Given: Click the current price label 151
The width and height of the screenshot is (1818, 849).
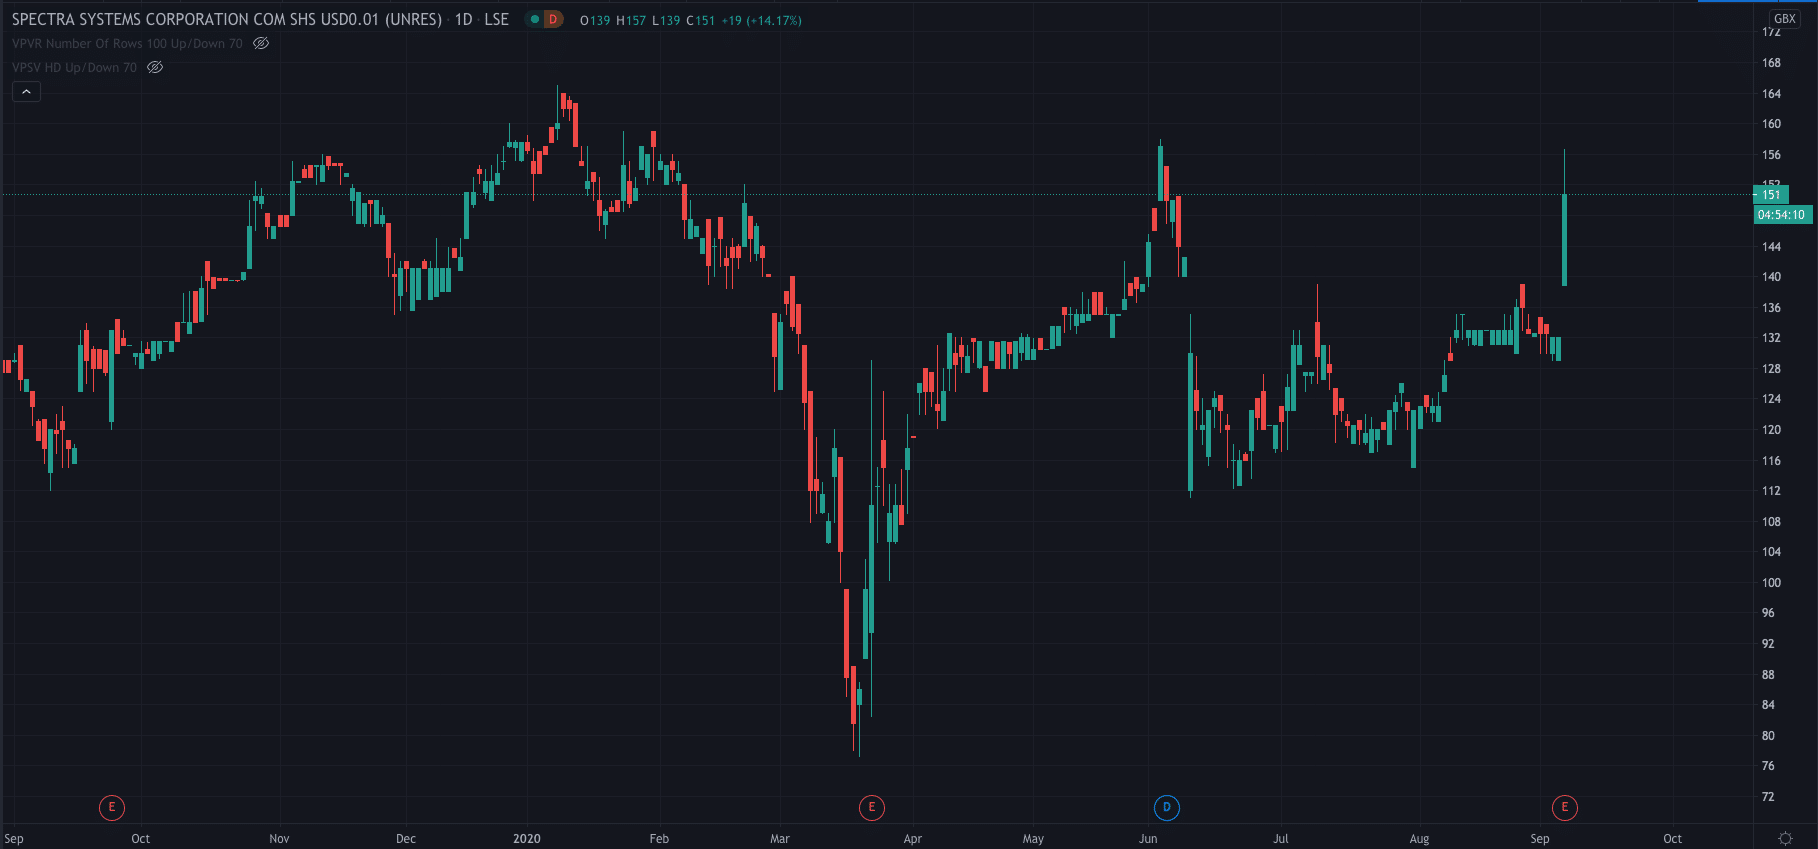Looking at the screenshot, I should pos(1772,195).
